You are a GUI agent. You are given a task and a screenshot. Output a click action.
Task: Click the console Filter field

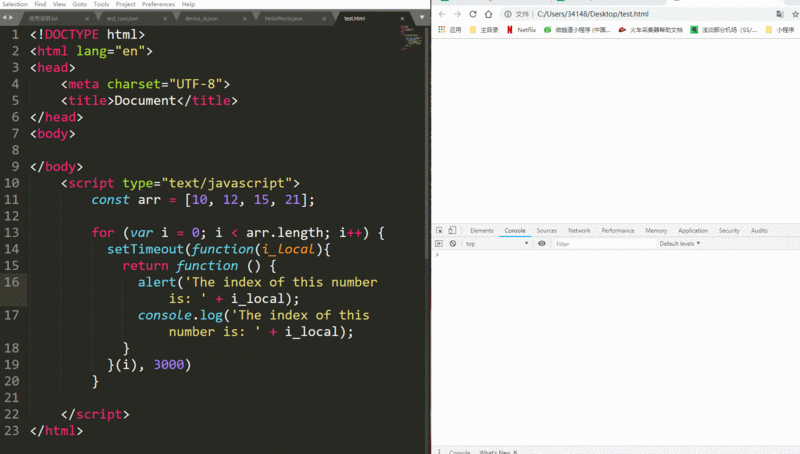point(604,244)
